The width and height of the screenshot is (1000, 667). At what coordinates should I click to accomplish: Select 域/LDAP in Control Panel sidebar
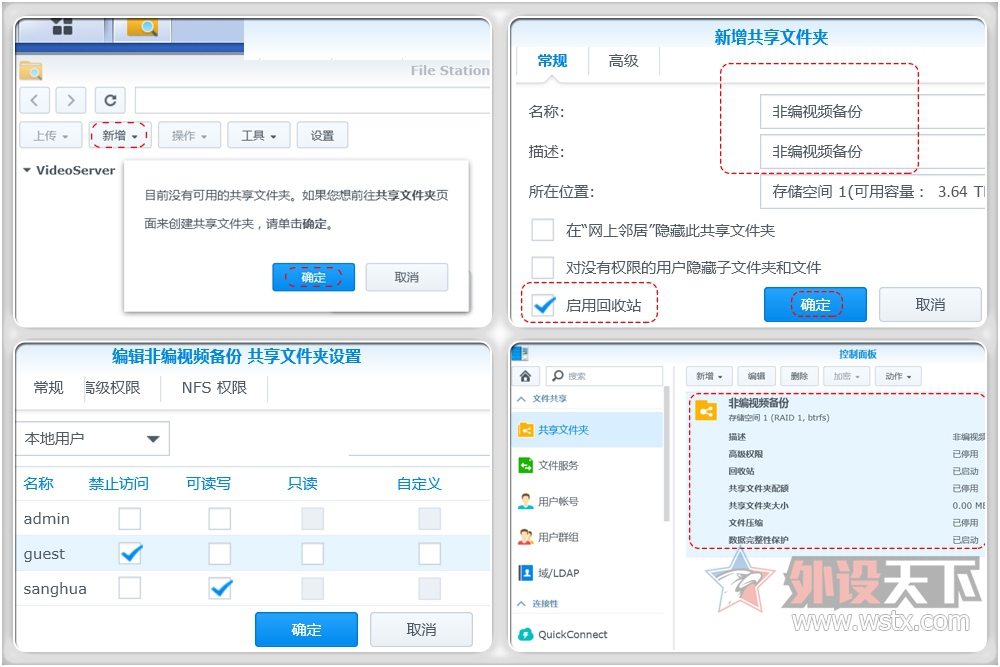coord(587,573)
